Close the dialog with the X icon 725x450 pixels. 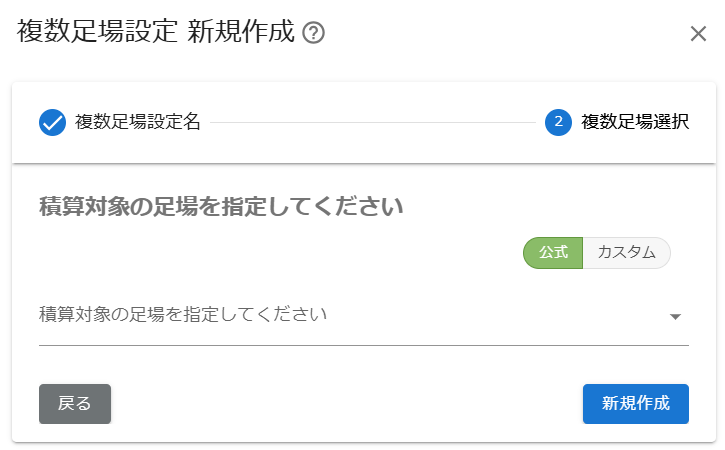point(698,34)
